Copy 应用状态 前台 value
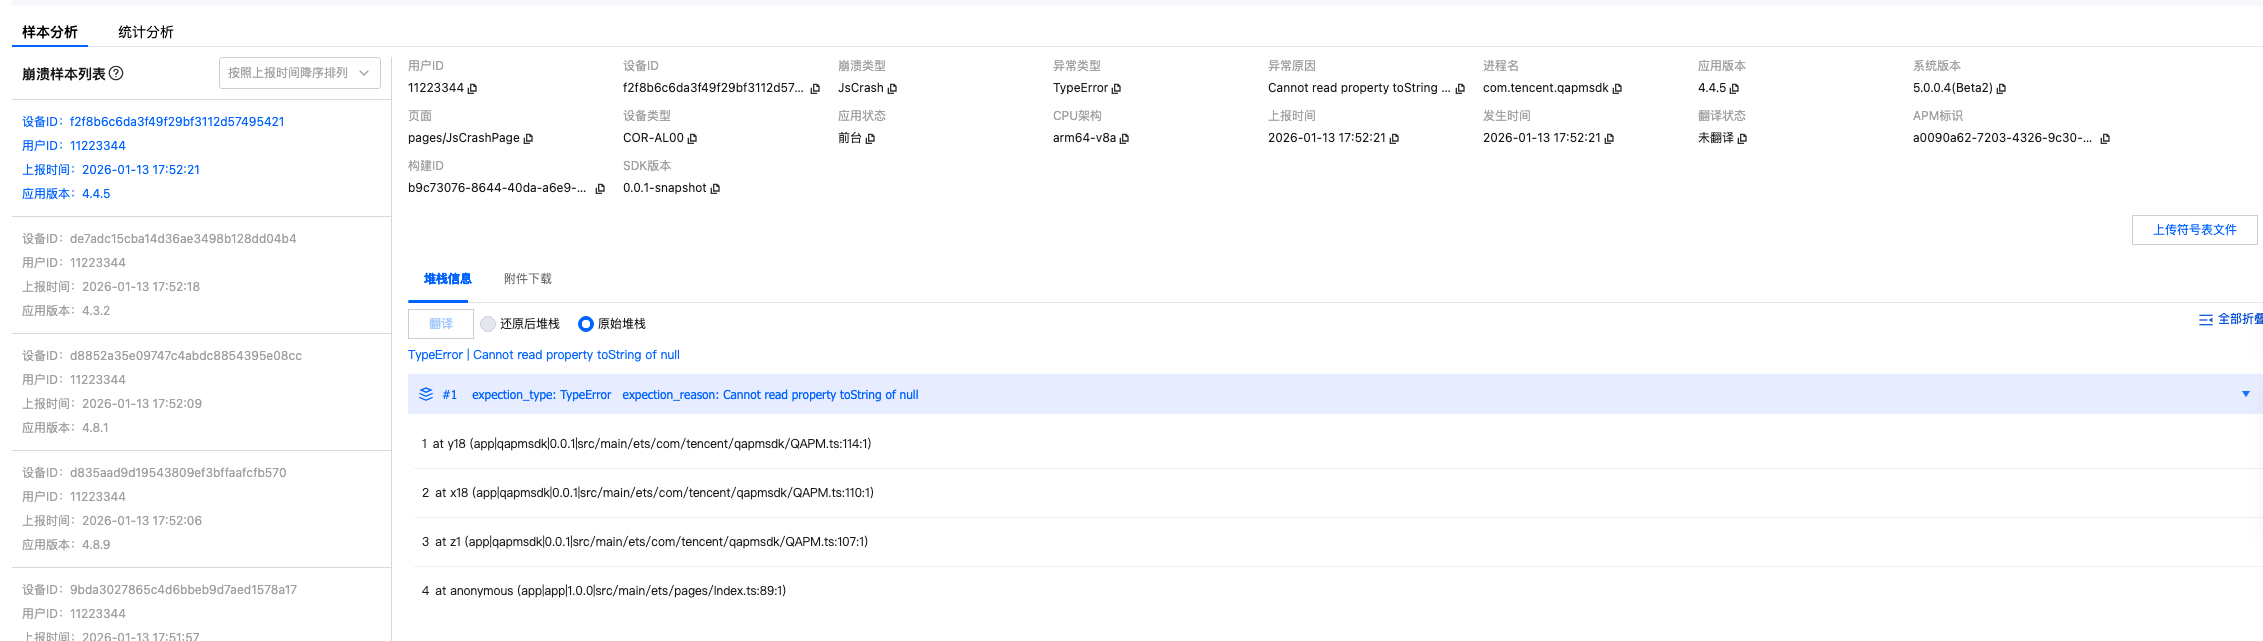Image resolution: width=2263 pixels, height=641 pixels. [870, 139]
